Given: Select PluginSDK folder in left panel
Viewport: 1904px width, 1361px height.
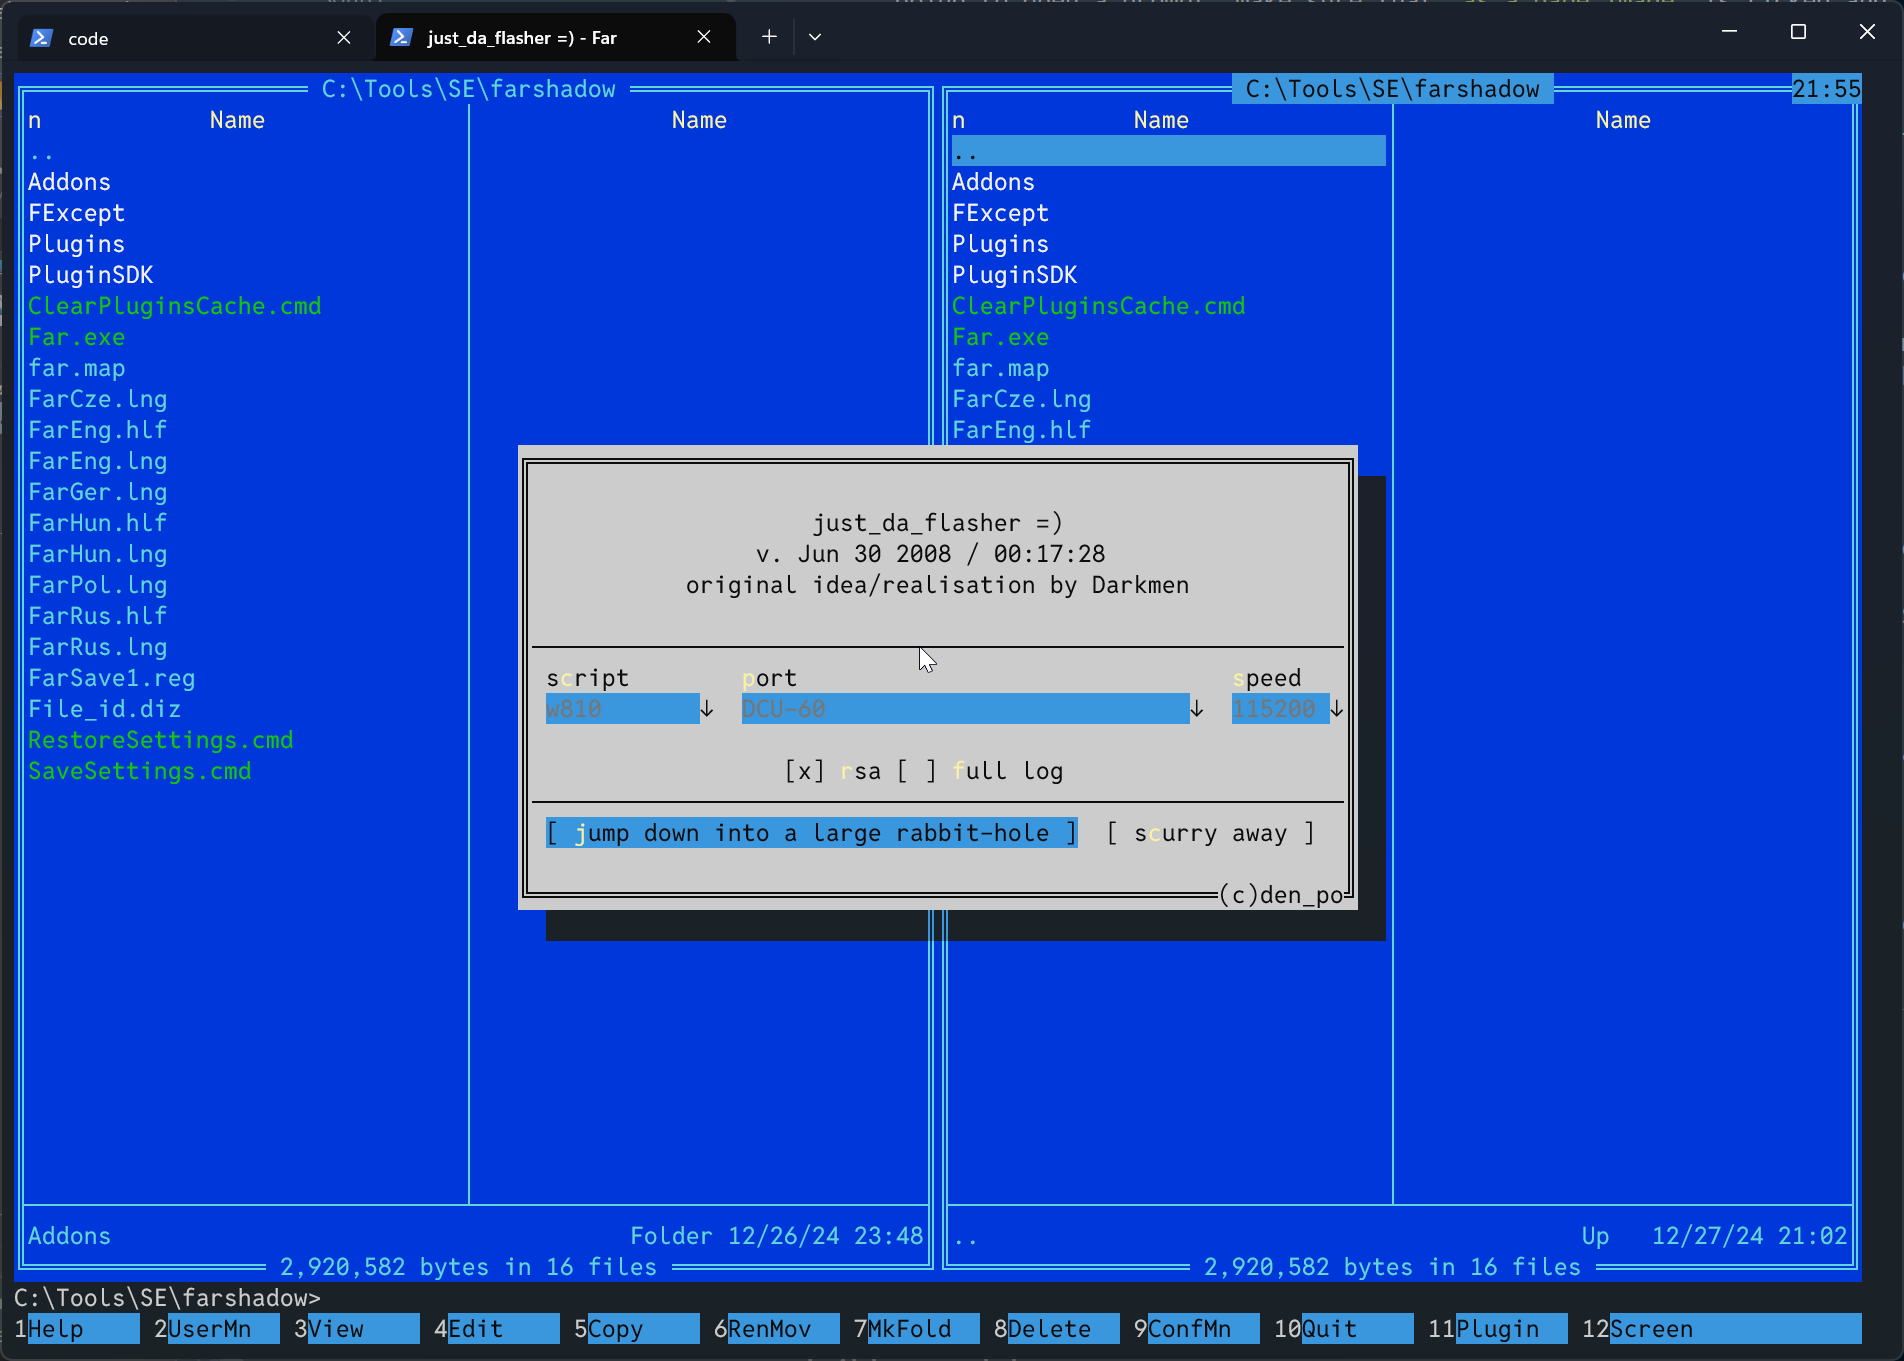Looking at the screenshot, I should click(91, 275).
